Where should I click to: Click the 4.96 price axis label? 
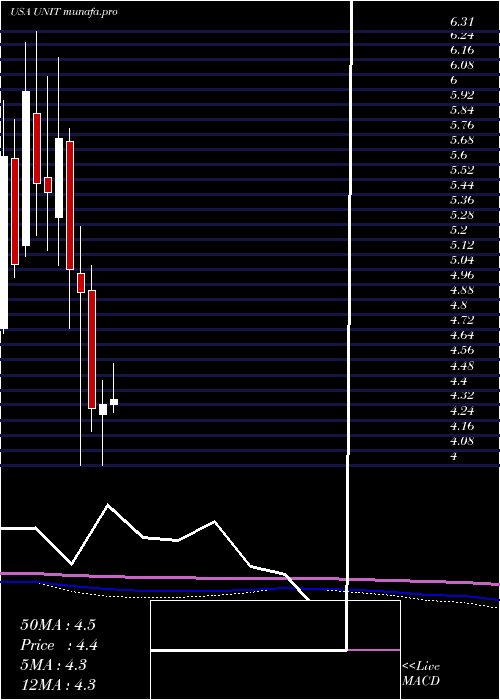click(x=462, y=275)
